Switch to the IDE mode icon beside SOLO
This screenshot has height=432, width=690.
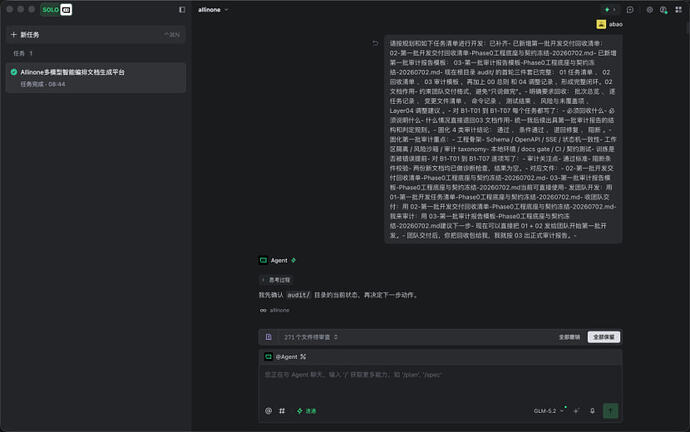[x=66, y=10]
